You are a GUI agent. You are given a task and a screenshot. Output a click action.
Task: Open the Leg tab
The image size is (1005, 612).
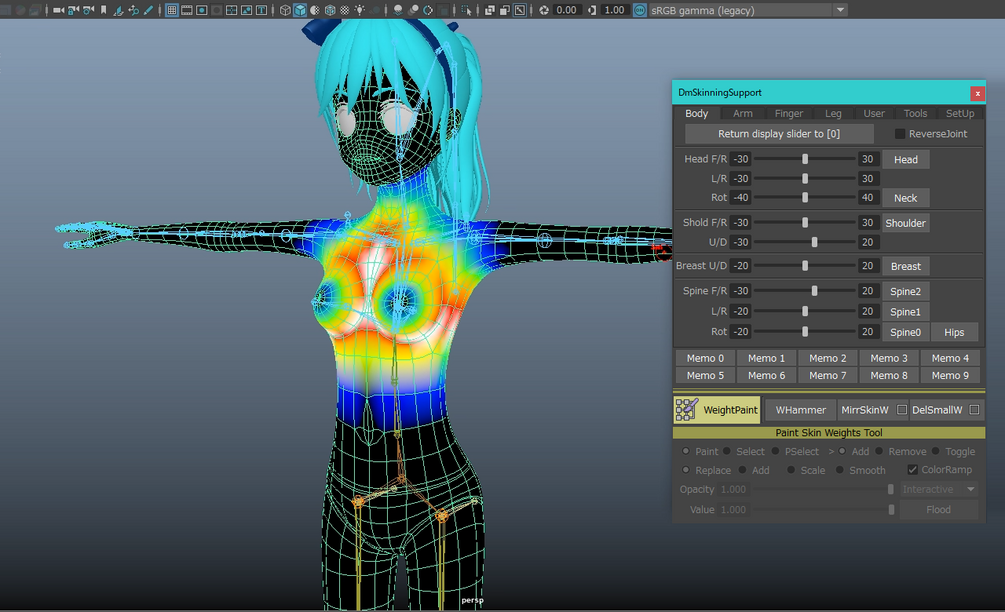click(x=833, y=113)
